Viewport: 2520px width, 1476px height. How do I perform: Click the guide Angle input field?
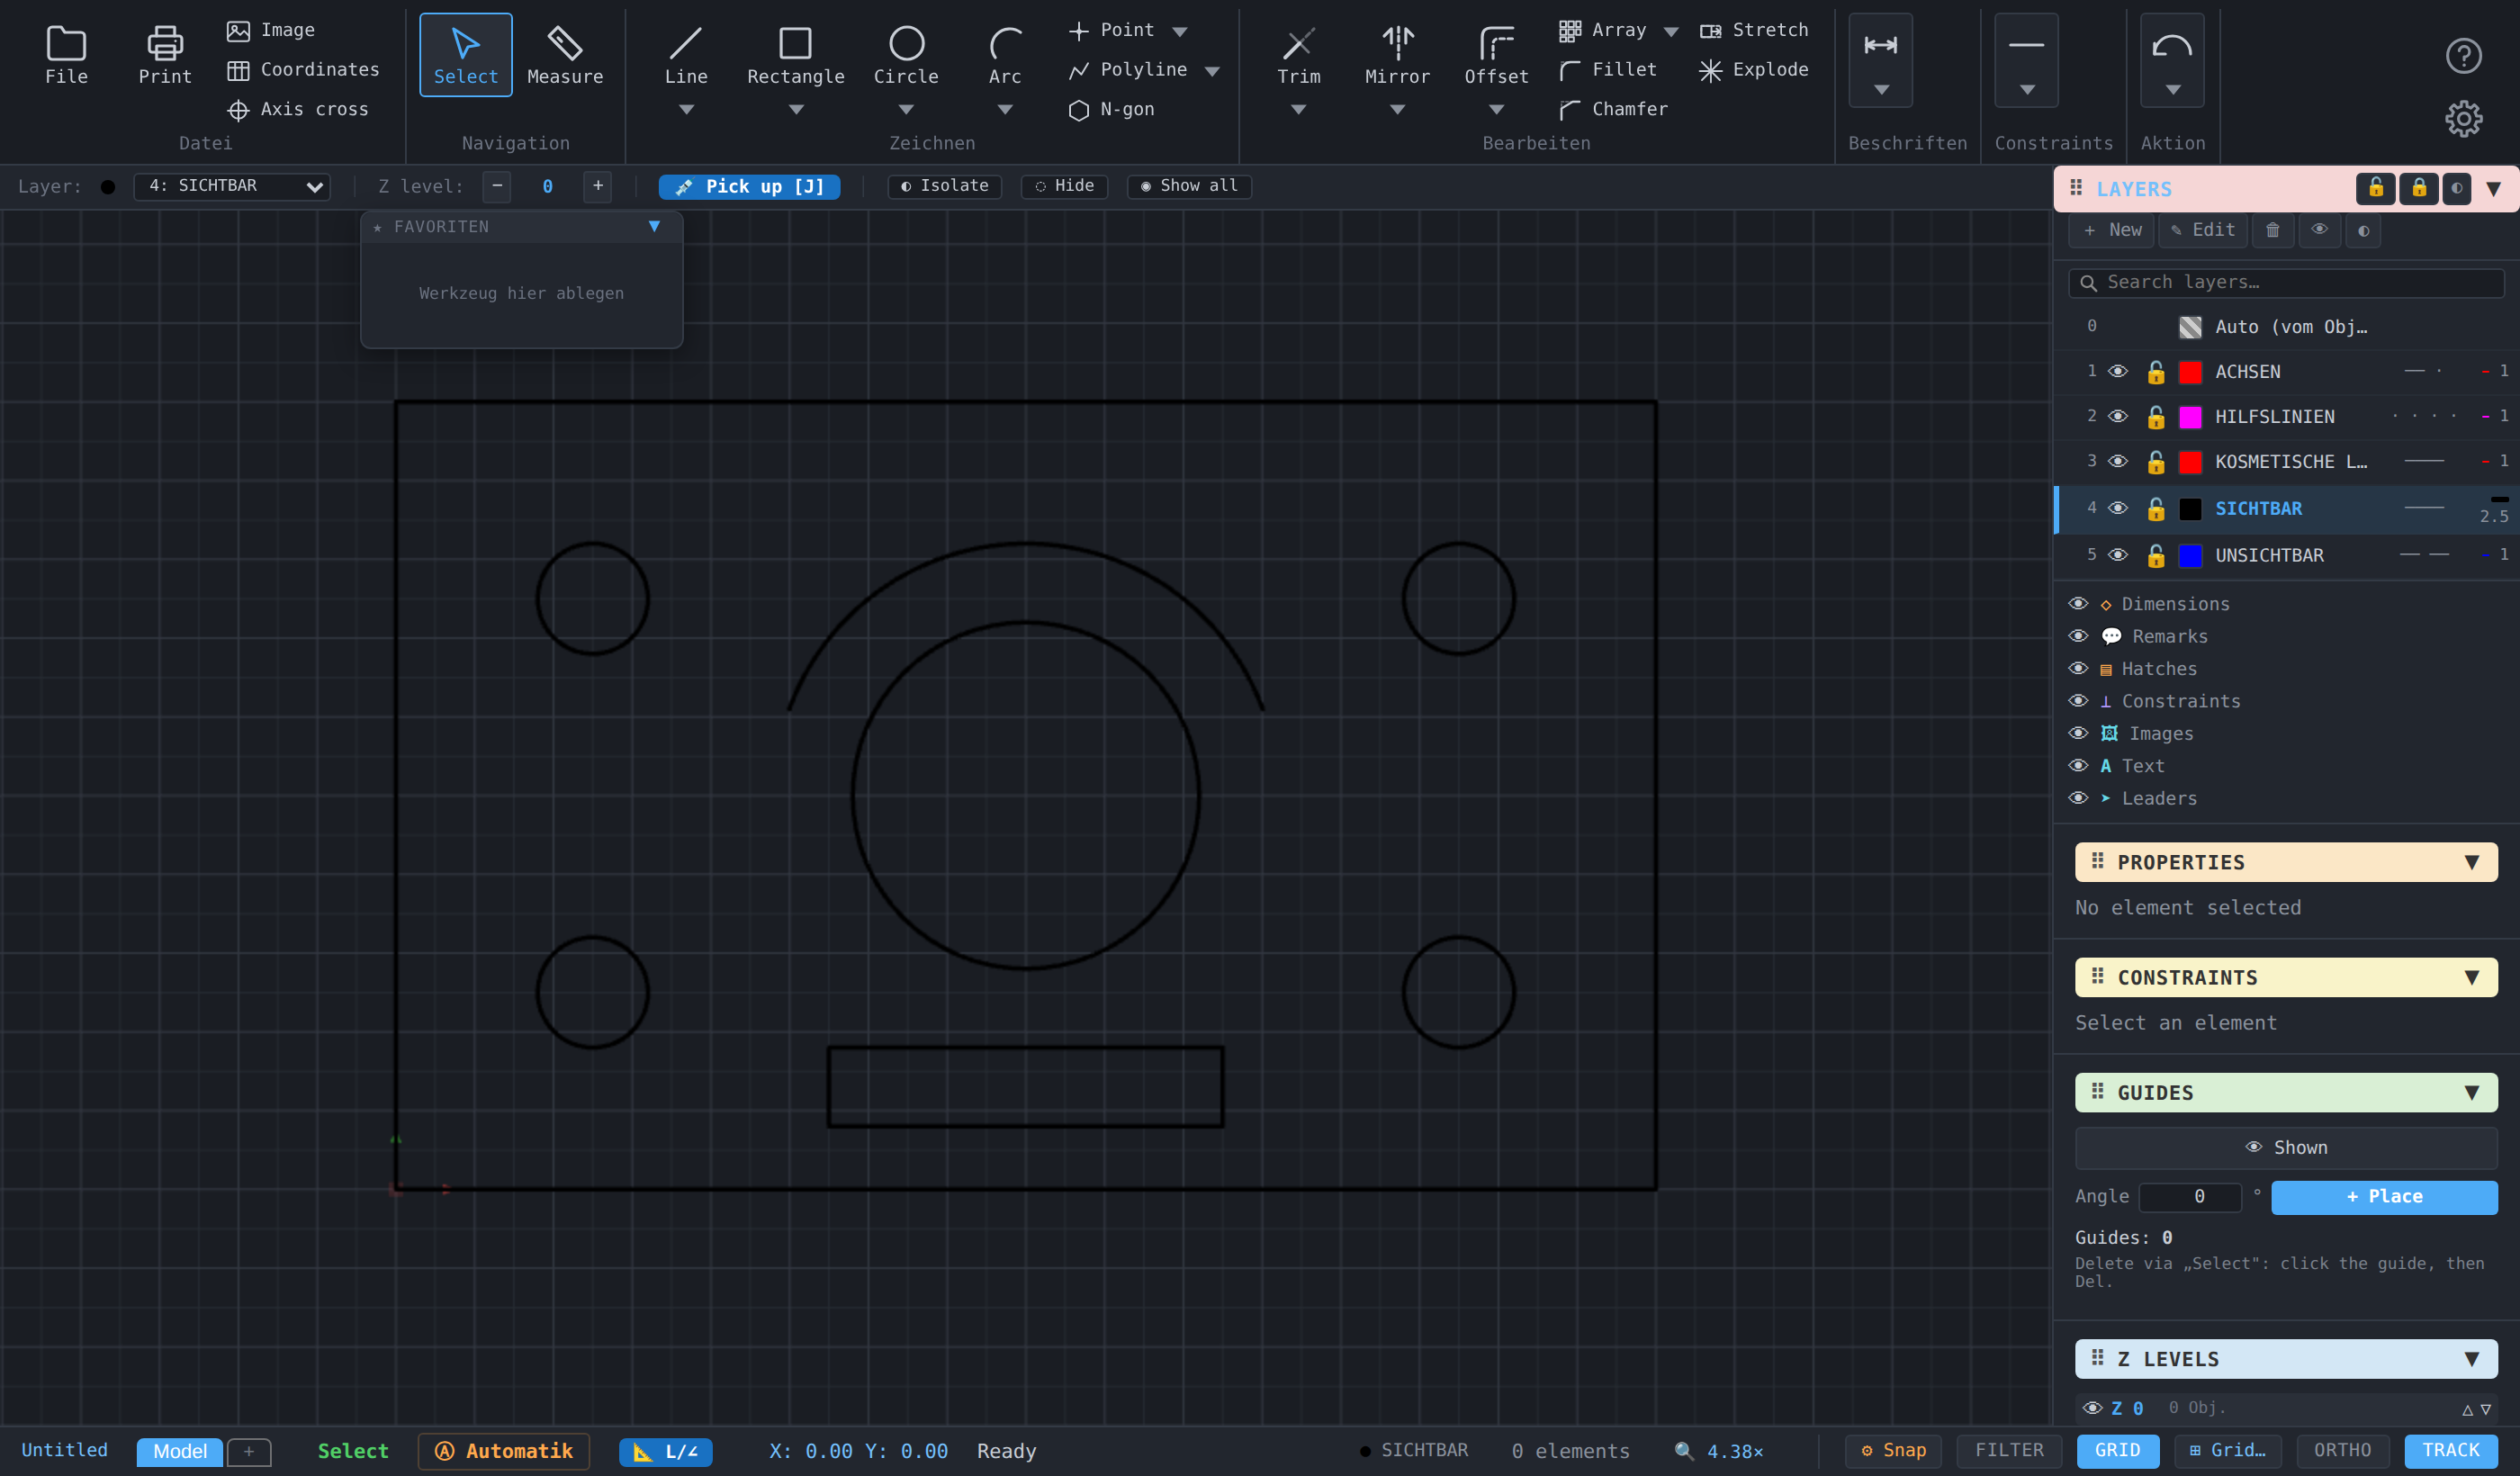pyautogui.click(x=2188, y=1197)
